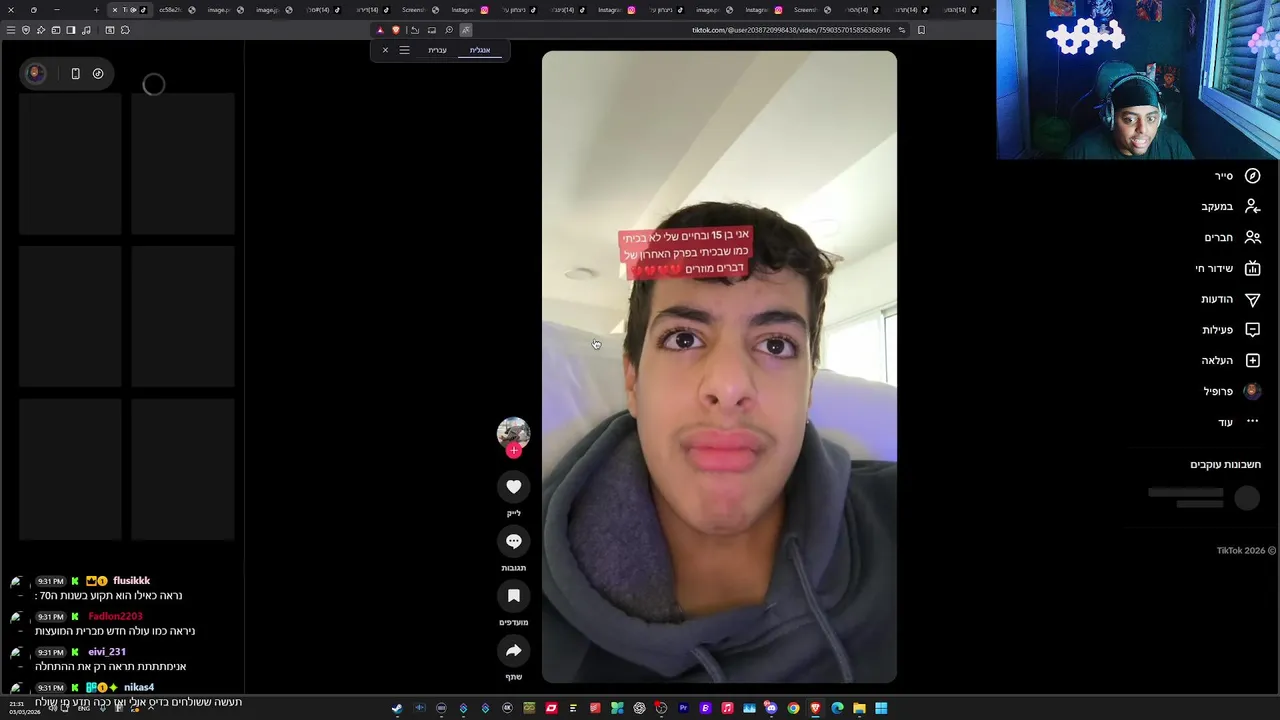Screen dimensions: 1280x720
Task: Click the username nikas4 in chat
Action: tap(139, 688)
